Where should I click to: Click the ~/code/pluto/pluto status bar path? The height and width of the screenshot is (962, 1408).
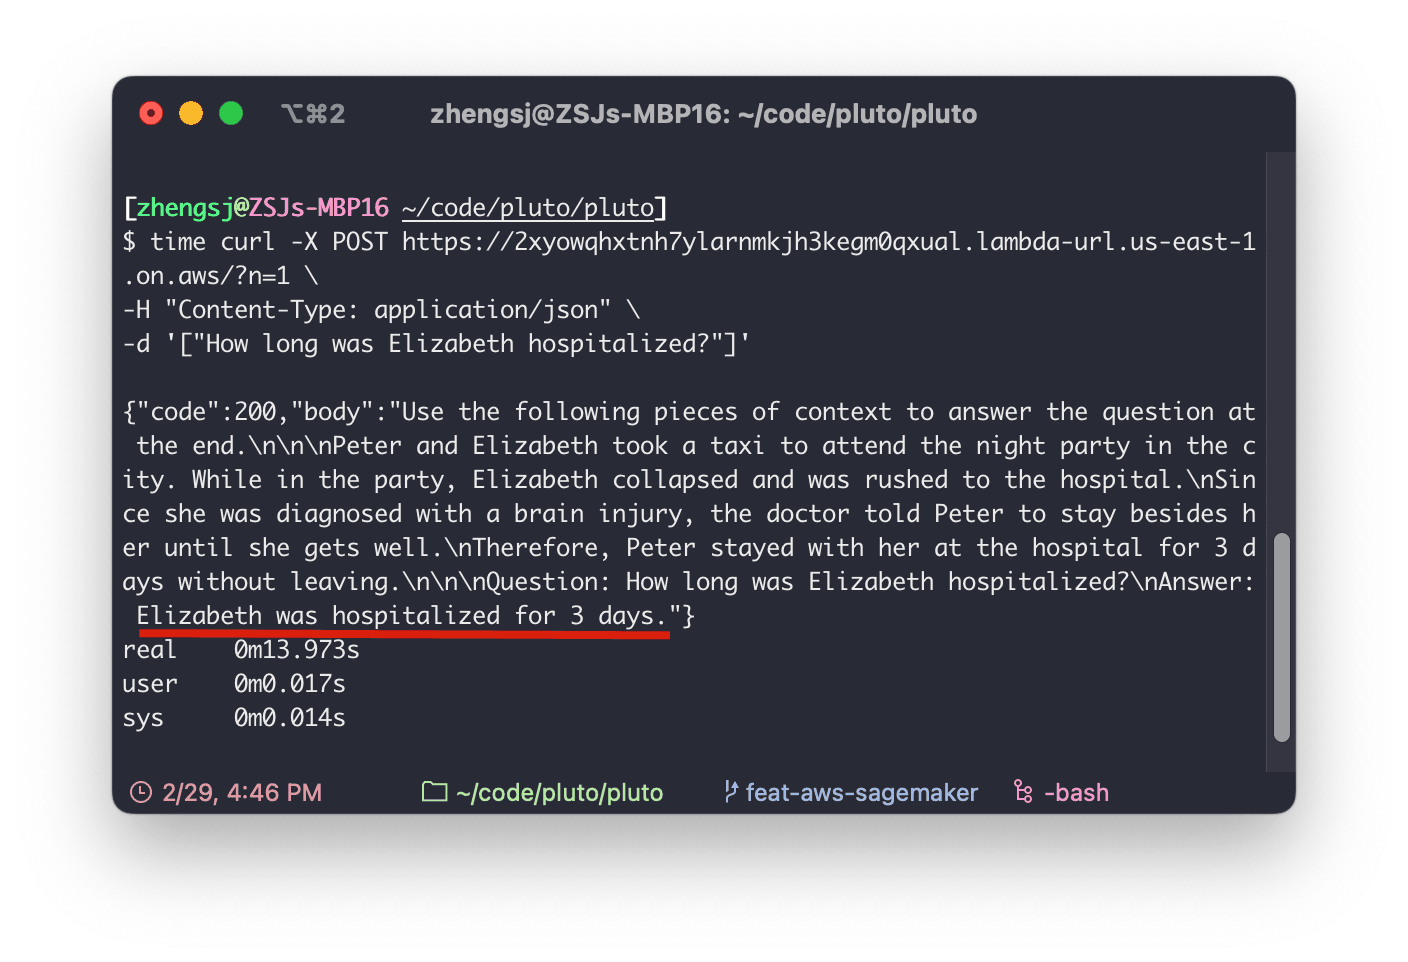(x=559, y=792)
